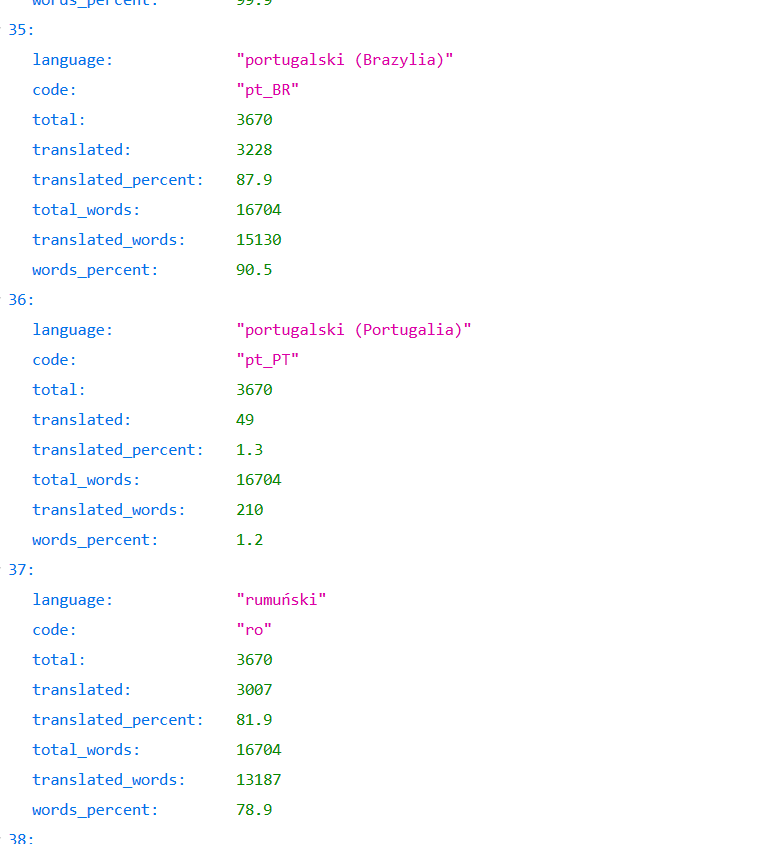Click the "pt_PT" code value
The height and width of the screenshot is (844, 776).
[x=267, y=360]
